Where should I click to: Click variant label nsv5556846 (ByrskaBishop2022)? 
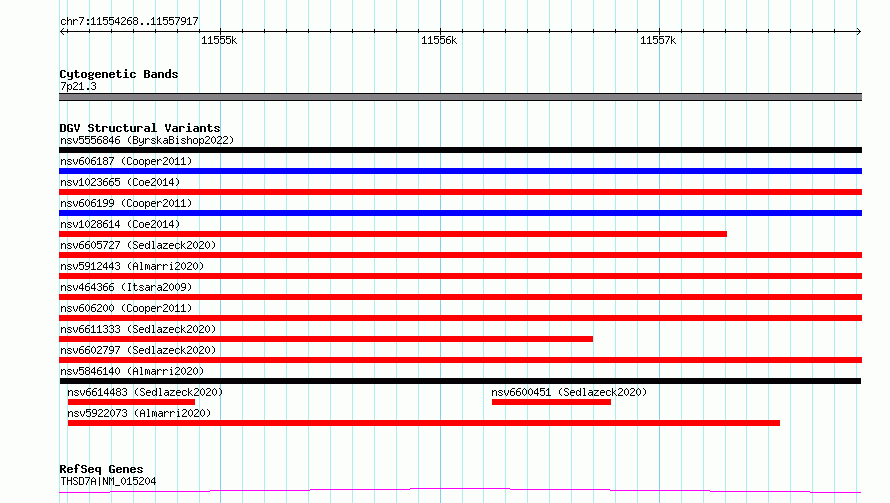(147, 140)
